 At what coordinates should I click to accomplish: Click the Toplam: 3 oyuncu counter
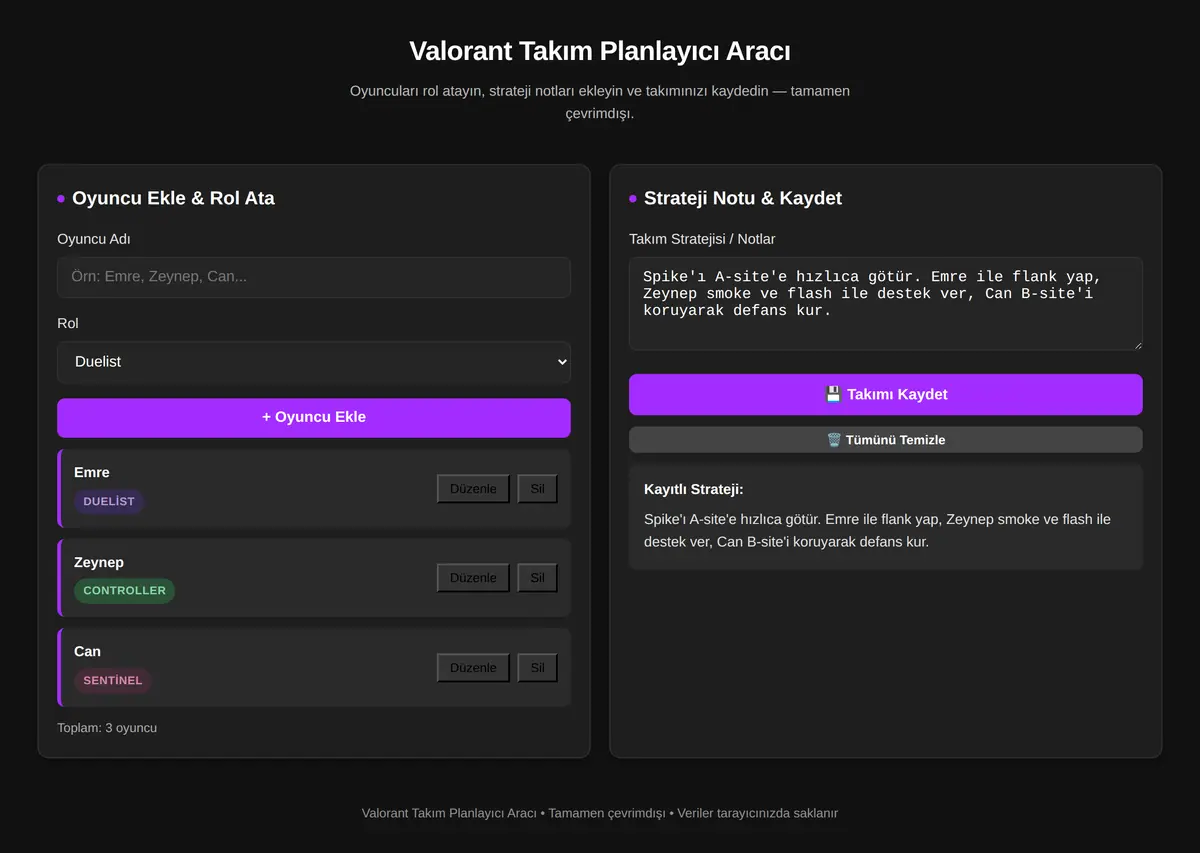(107, 728)
